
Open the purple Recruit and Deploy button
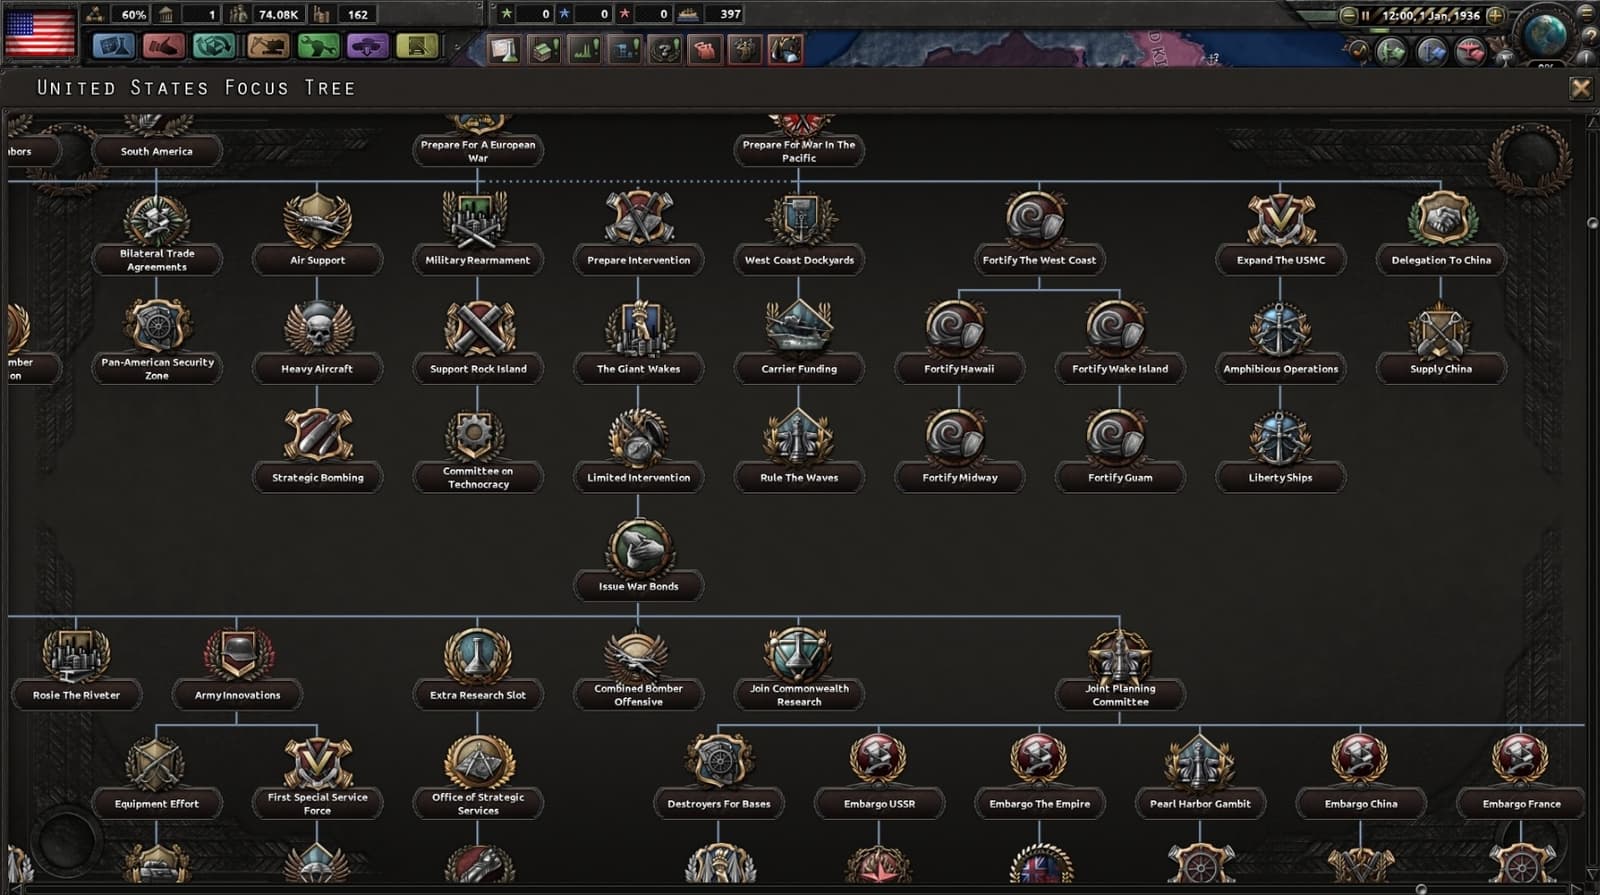tap(367, 46)
